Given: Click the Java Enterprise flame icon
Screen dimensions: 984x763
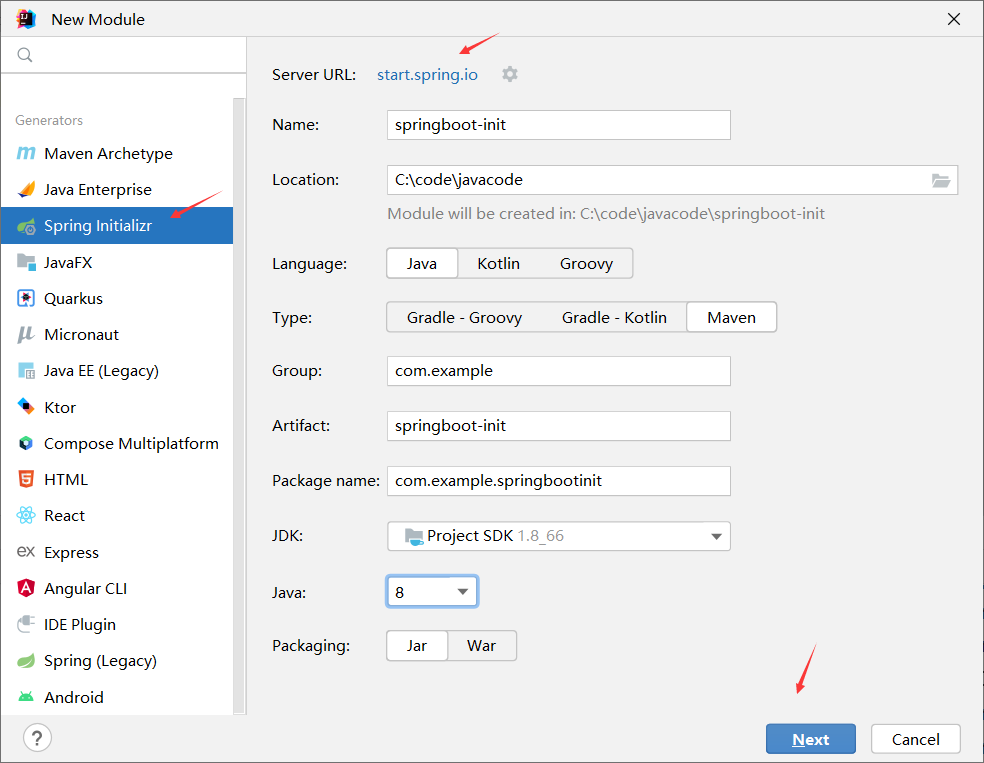Looking at the screenshot, I should tap(26, 189).
